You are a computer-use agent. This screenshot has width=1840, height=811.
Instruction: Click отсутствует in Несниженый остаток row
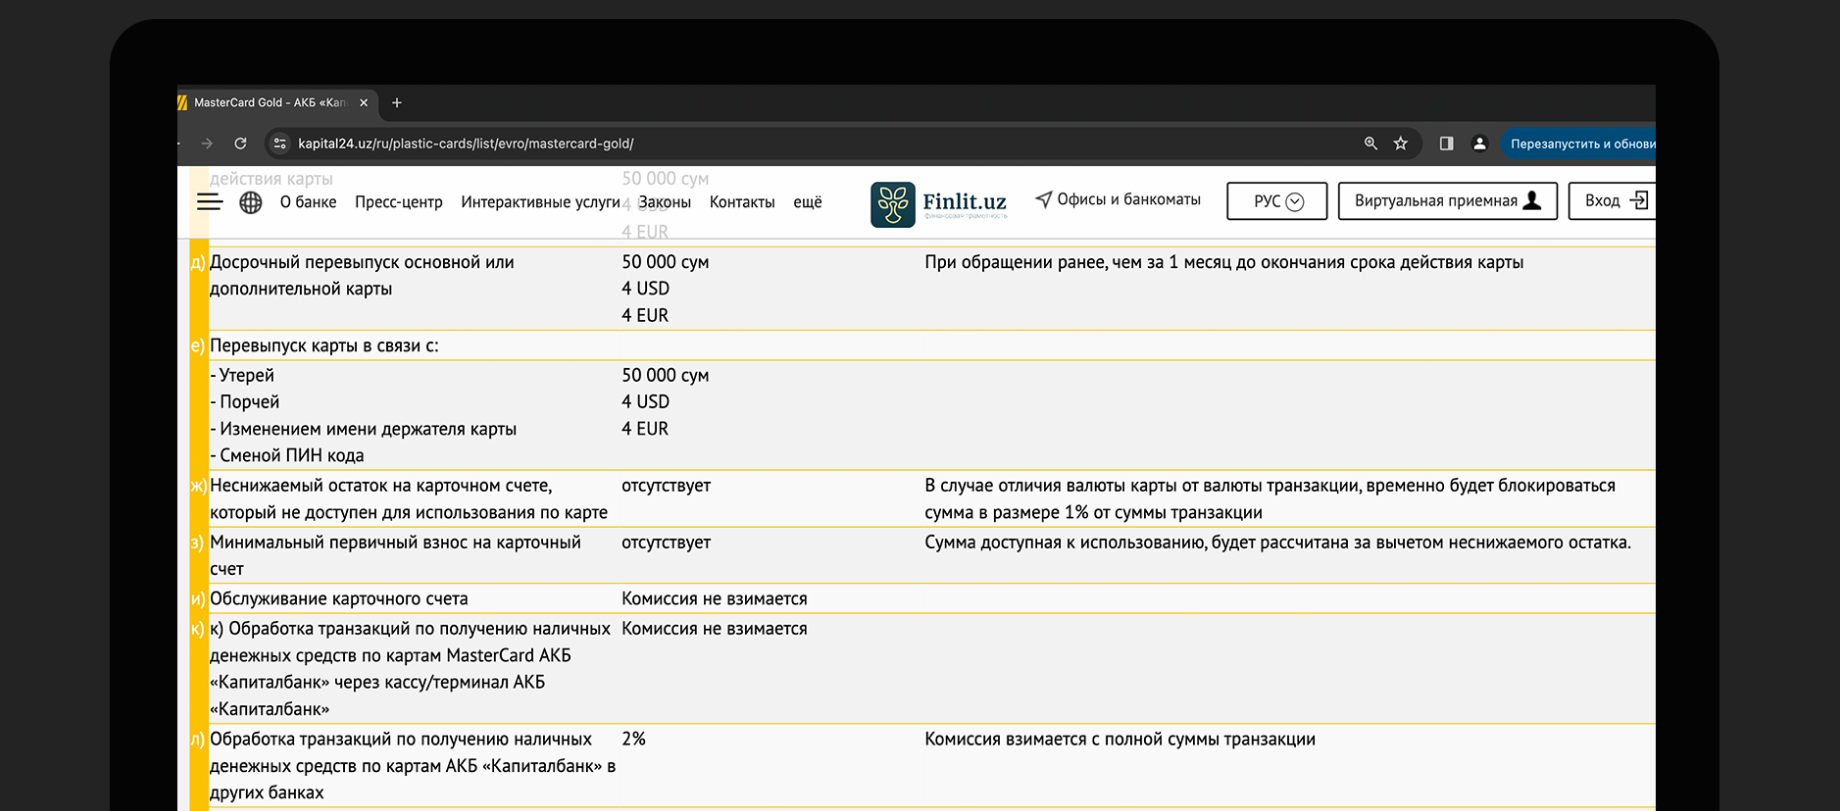(666, 486)
